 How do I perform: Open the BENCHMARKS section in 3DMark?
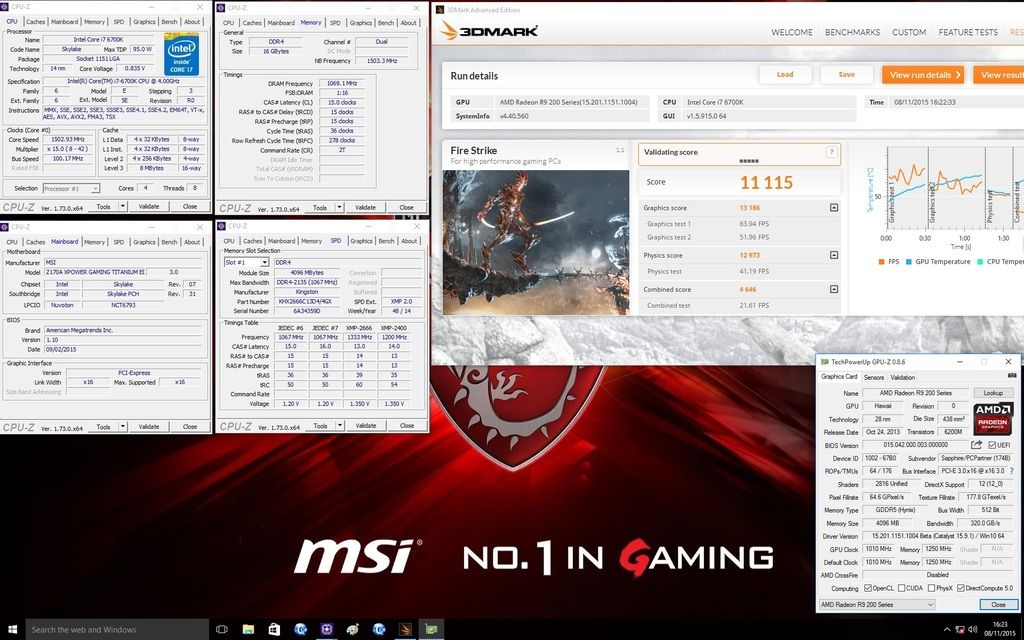pyautogui.click(x=852, y=32)
